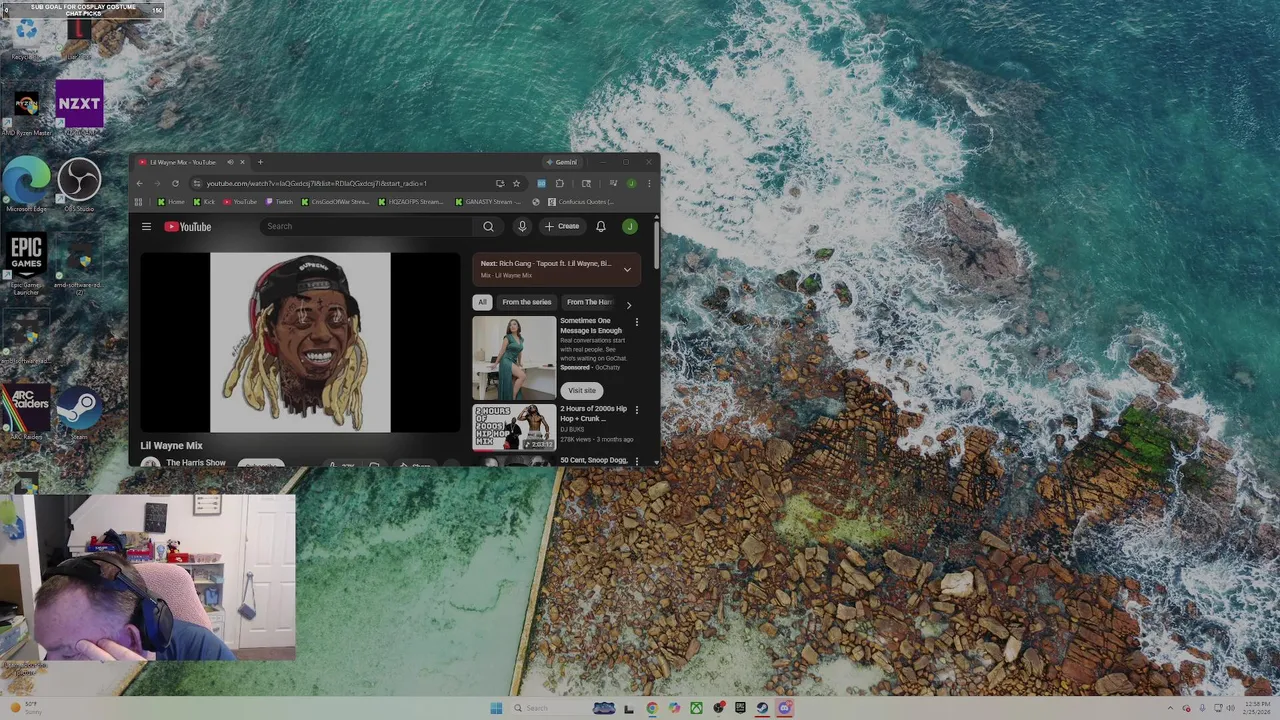The image size is (1280, 720).
Task: Click the Chrome address bar URL
Action: point(316,183)
